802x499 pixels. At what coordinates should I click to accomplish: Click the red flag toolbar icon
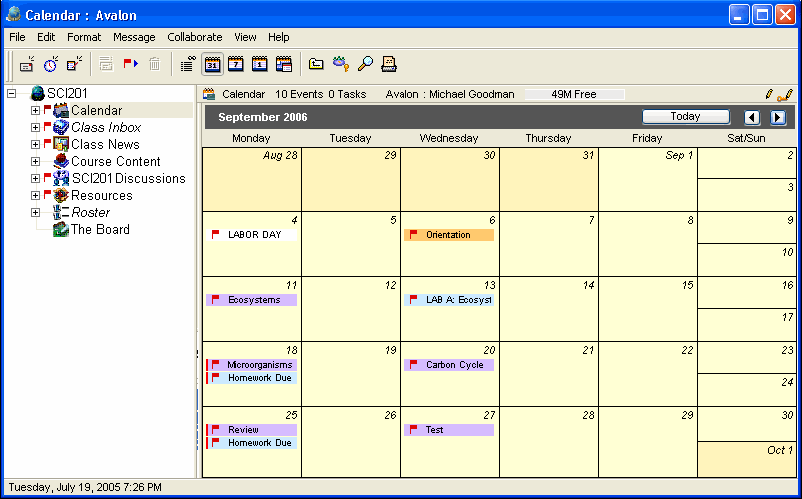(130, 64)
